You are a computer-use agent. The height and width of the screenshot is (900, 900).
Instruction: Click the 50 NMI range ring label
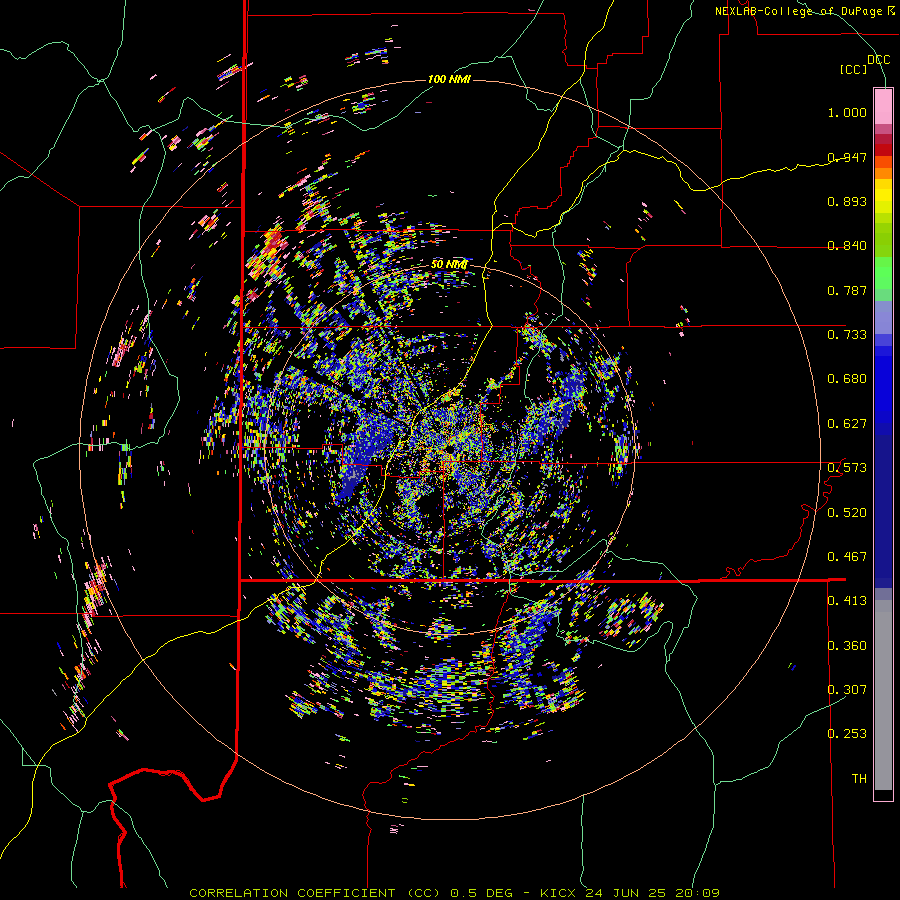(449, 265)
